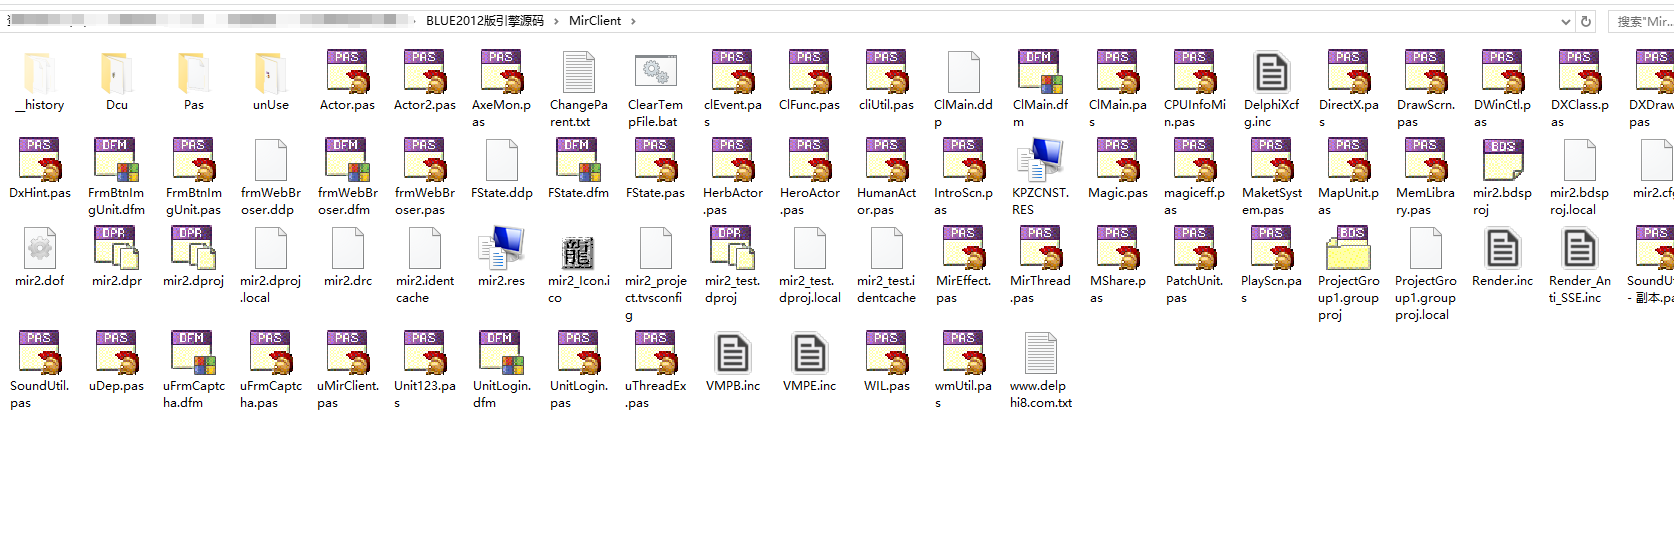Select the ProjectGroup1.groupproj file
Screen dimensions: 1674x534
pyautogui.click(x=1348, y=251)
